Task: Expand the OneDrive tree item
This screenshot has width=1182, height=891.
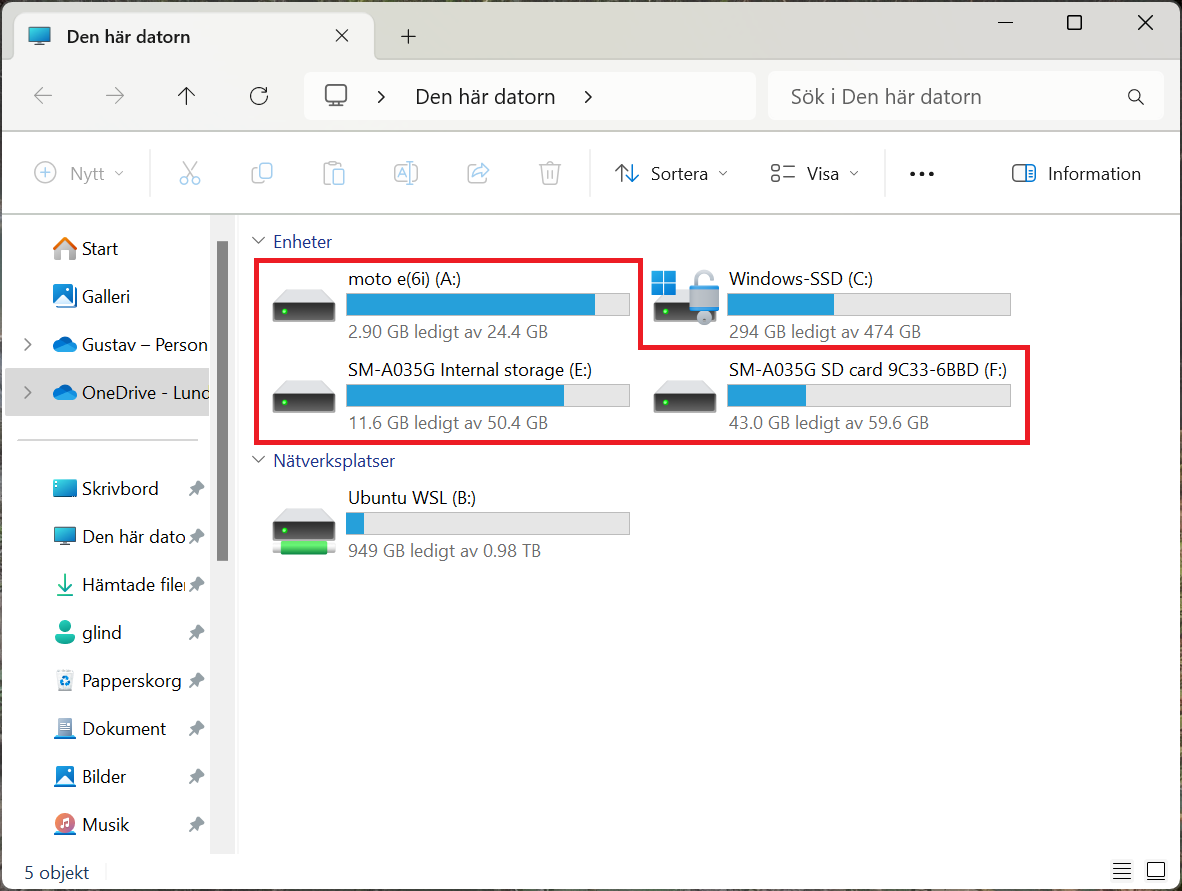Action: coord(27,393)
